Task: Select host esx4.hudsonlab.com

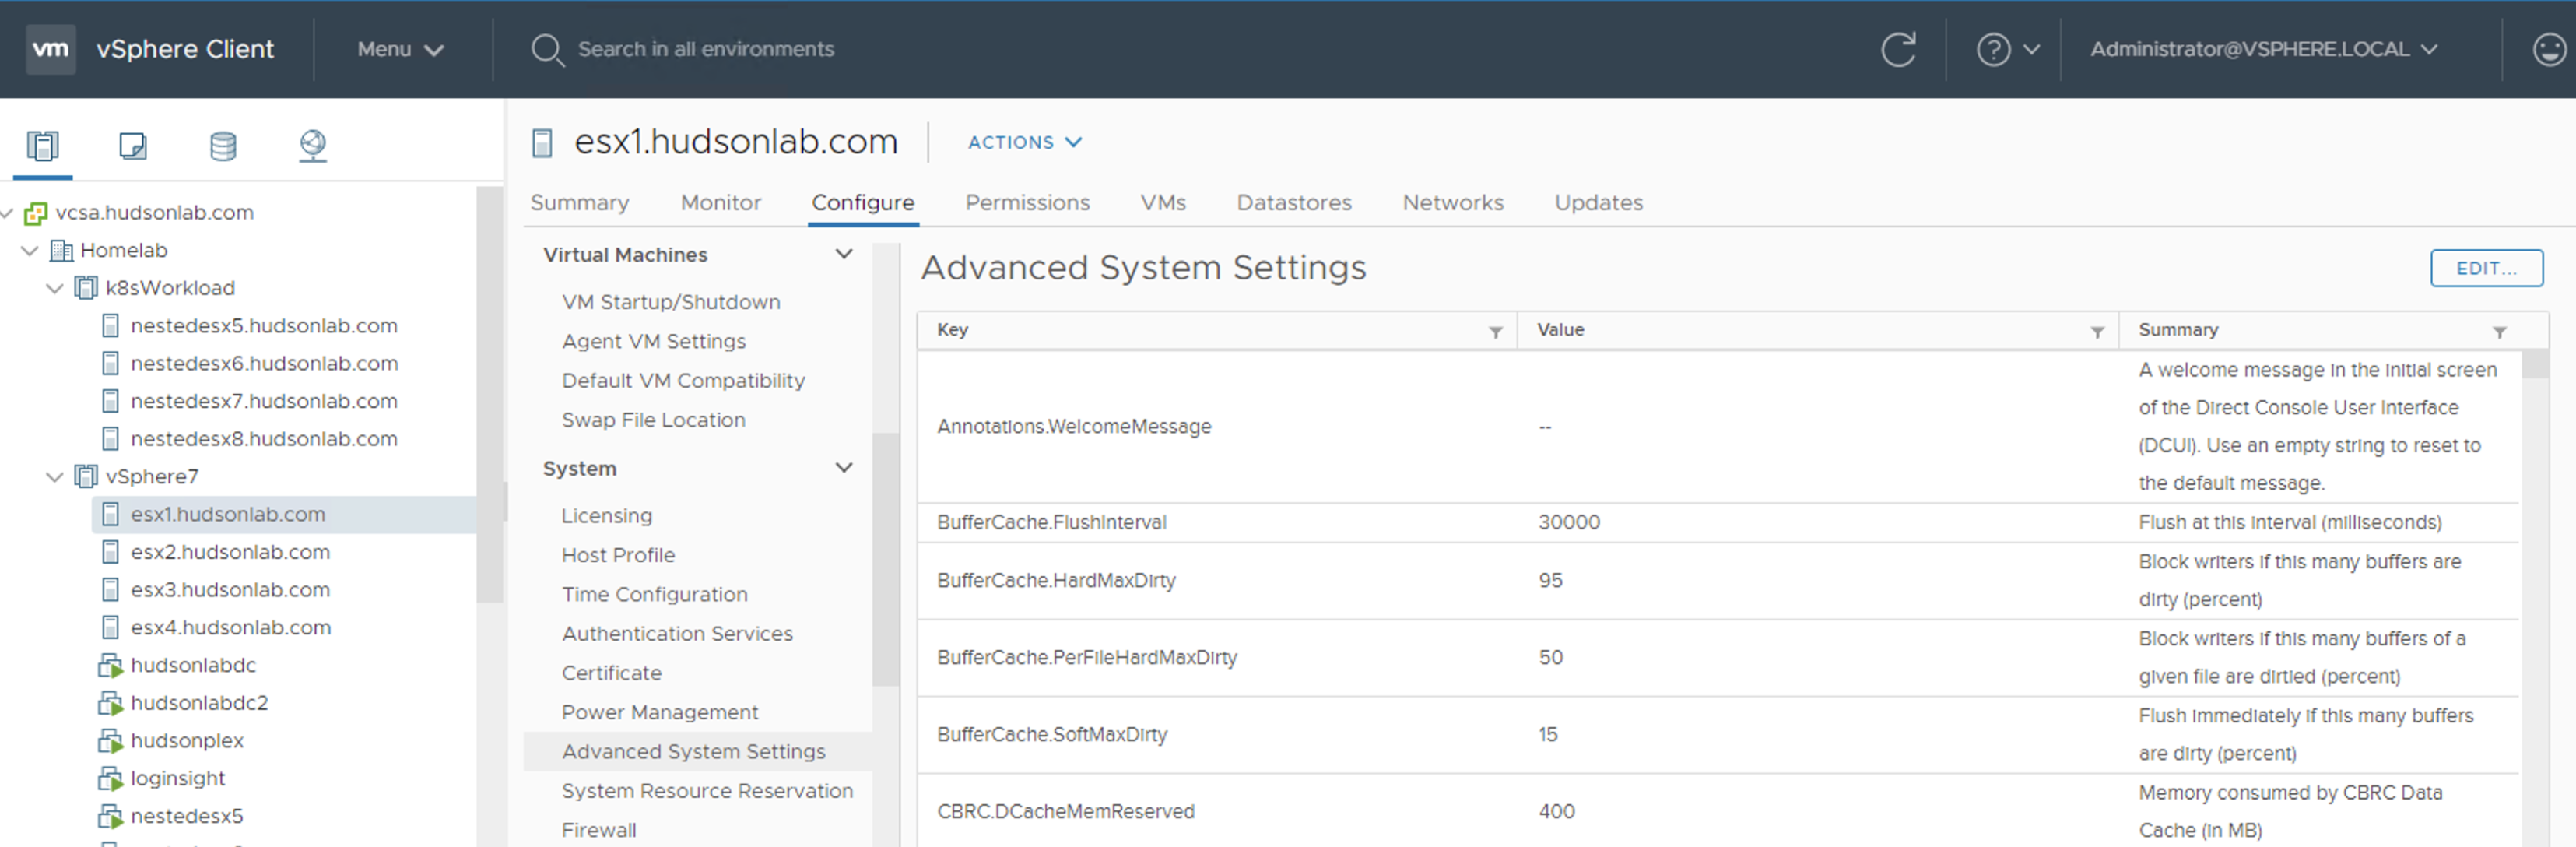Action: 230,628
